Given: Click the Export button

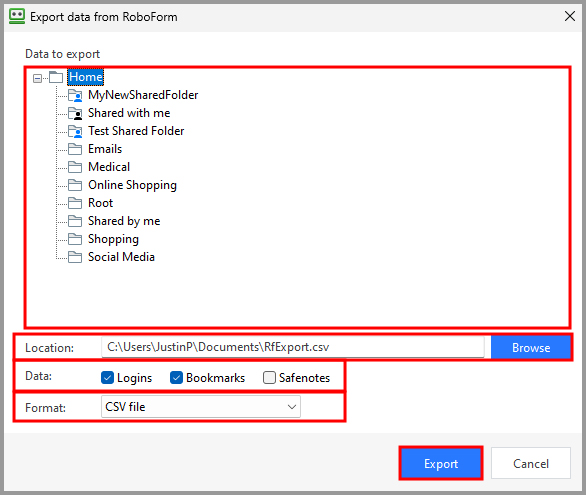Looking at the screenshot, I should (x=441, y=463).
